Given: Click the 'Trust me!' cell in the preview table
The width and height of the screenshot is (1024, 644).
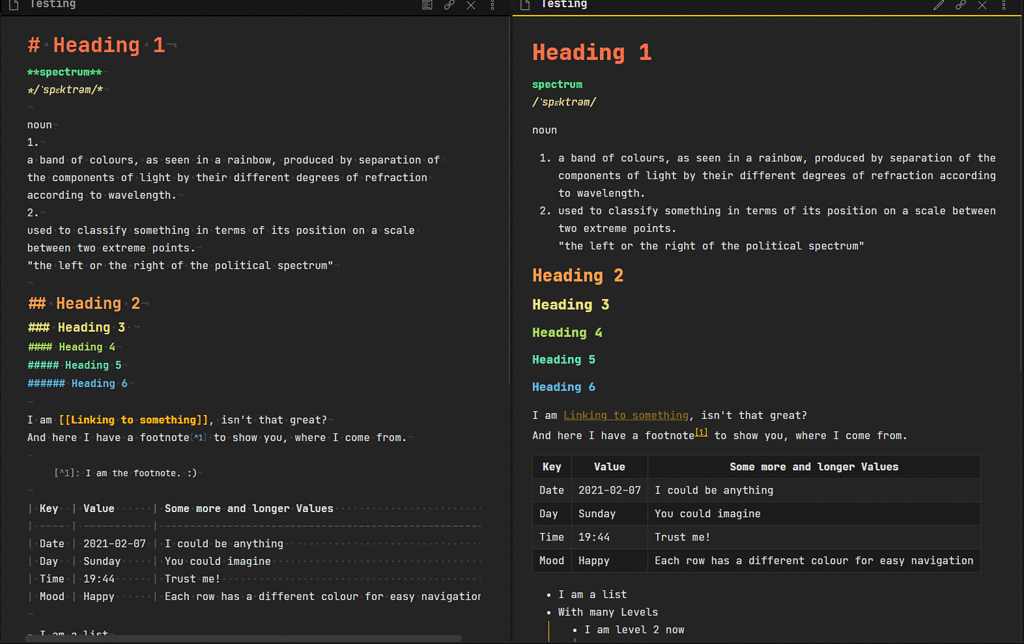Looking at the screenshot, I should (x=685, y=537).
